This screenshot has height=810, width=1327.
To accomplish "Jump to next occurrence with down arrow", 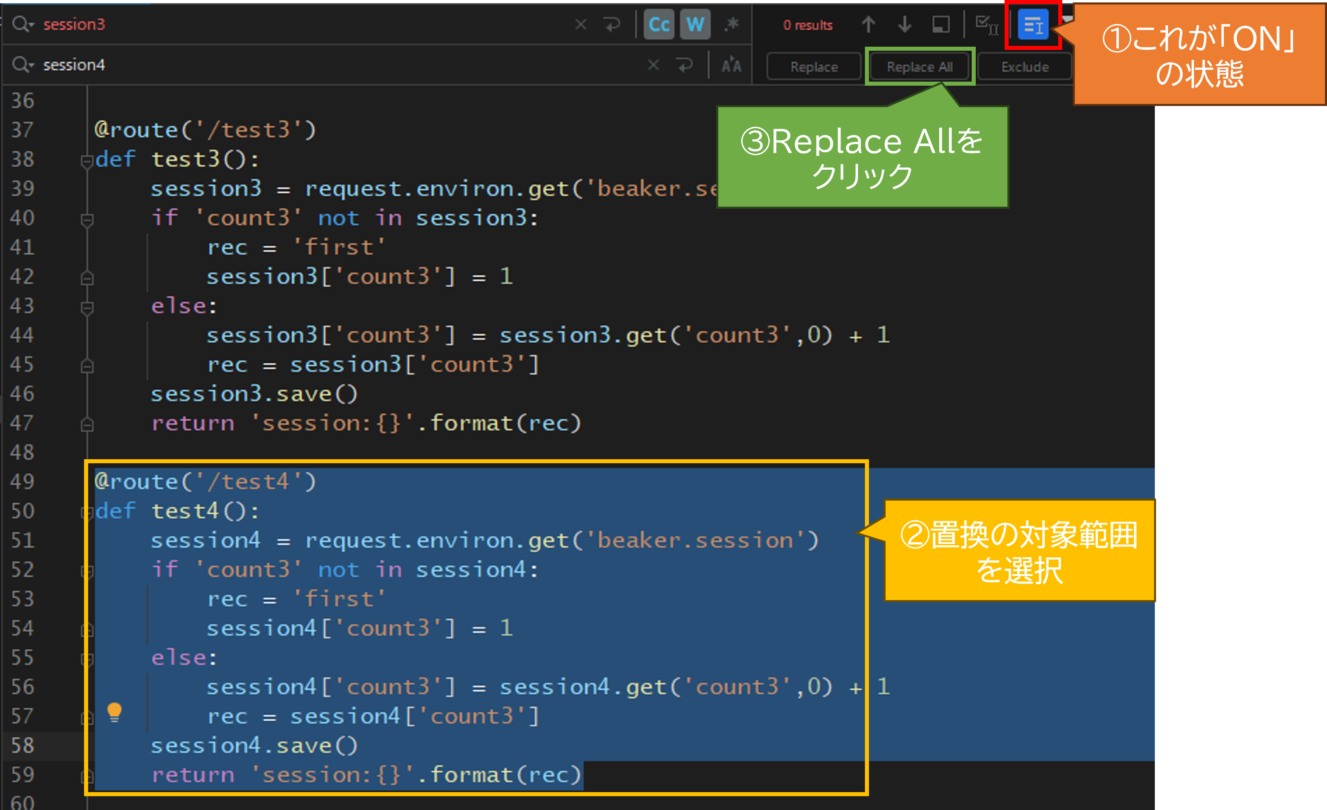I will pyautogui.click(x=904, y=25).
